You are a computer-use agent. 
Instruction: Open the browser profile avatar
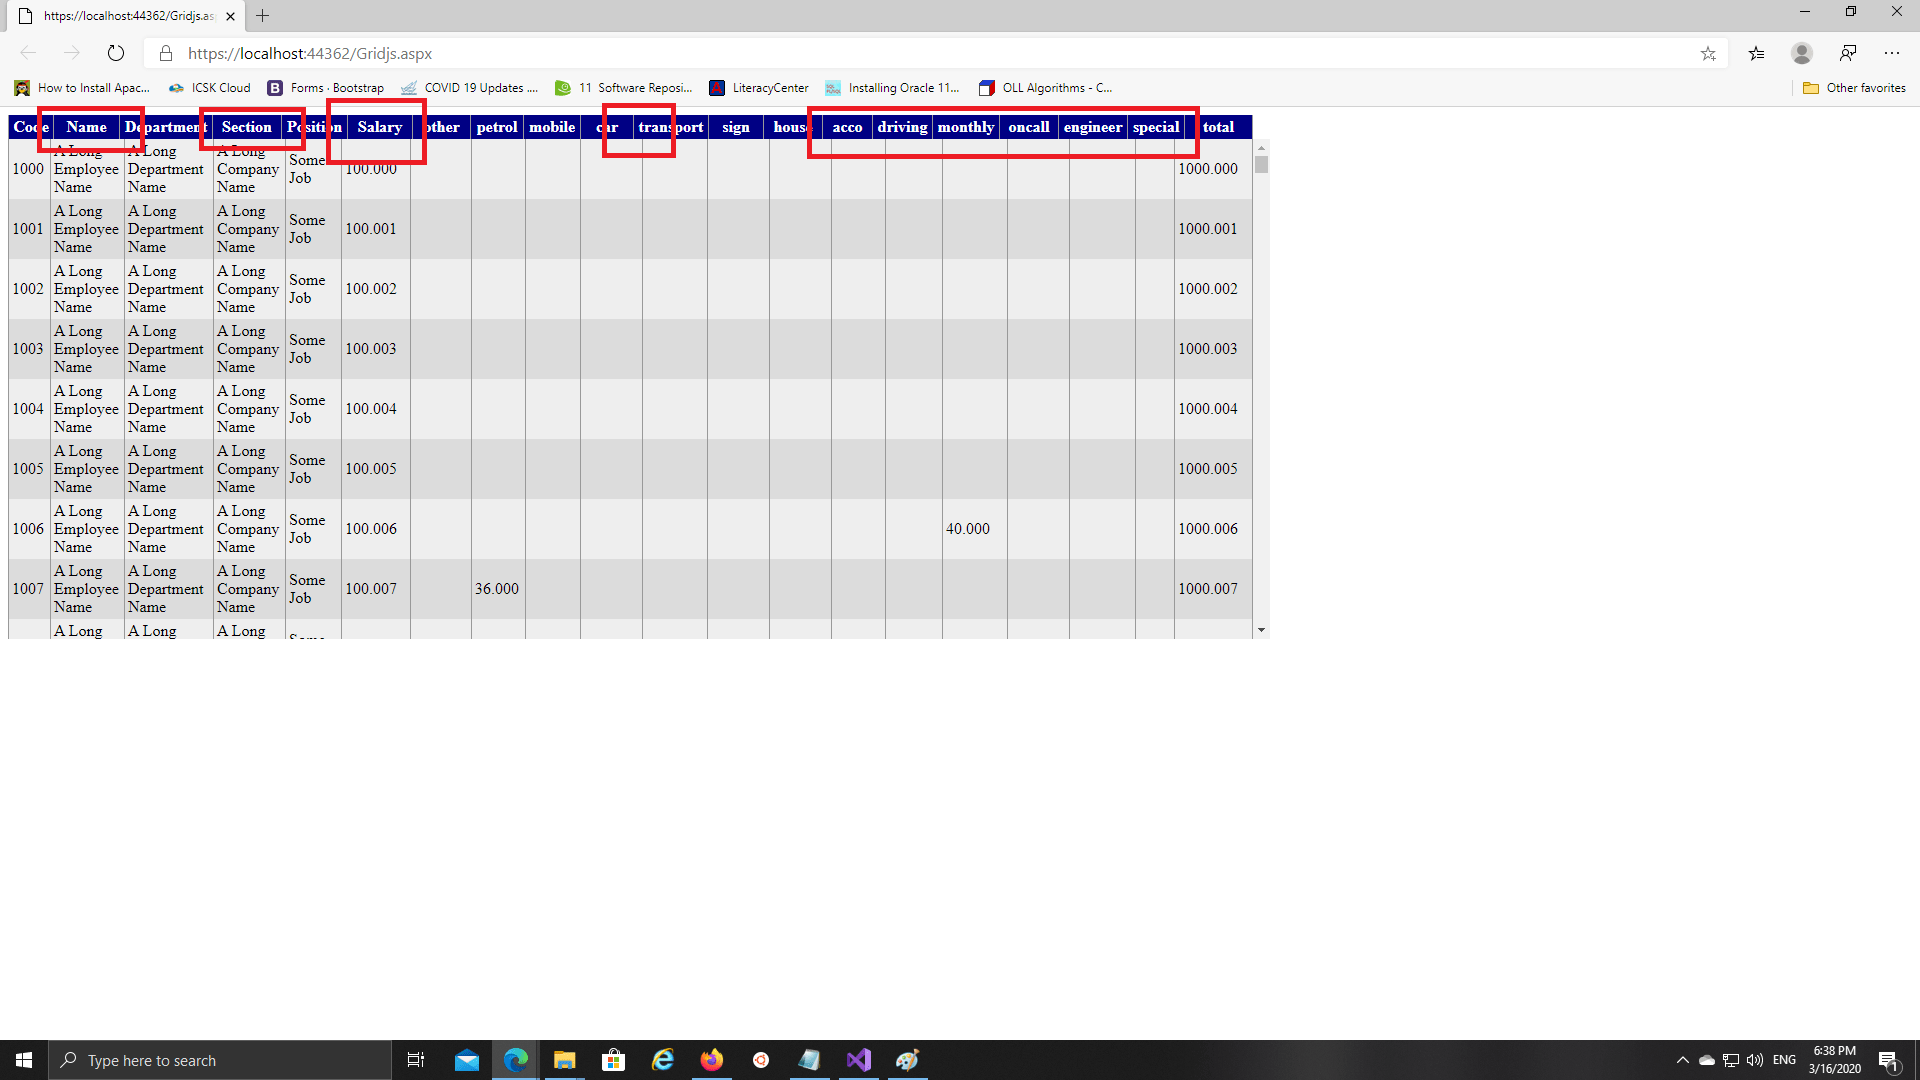(1802, 53)
